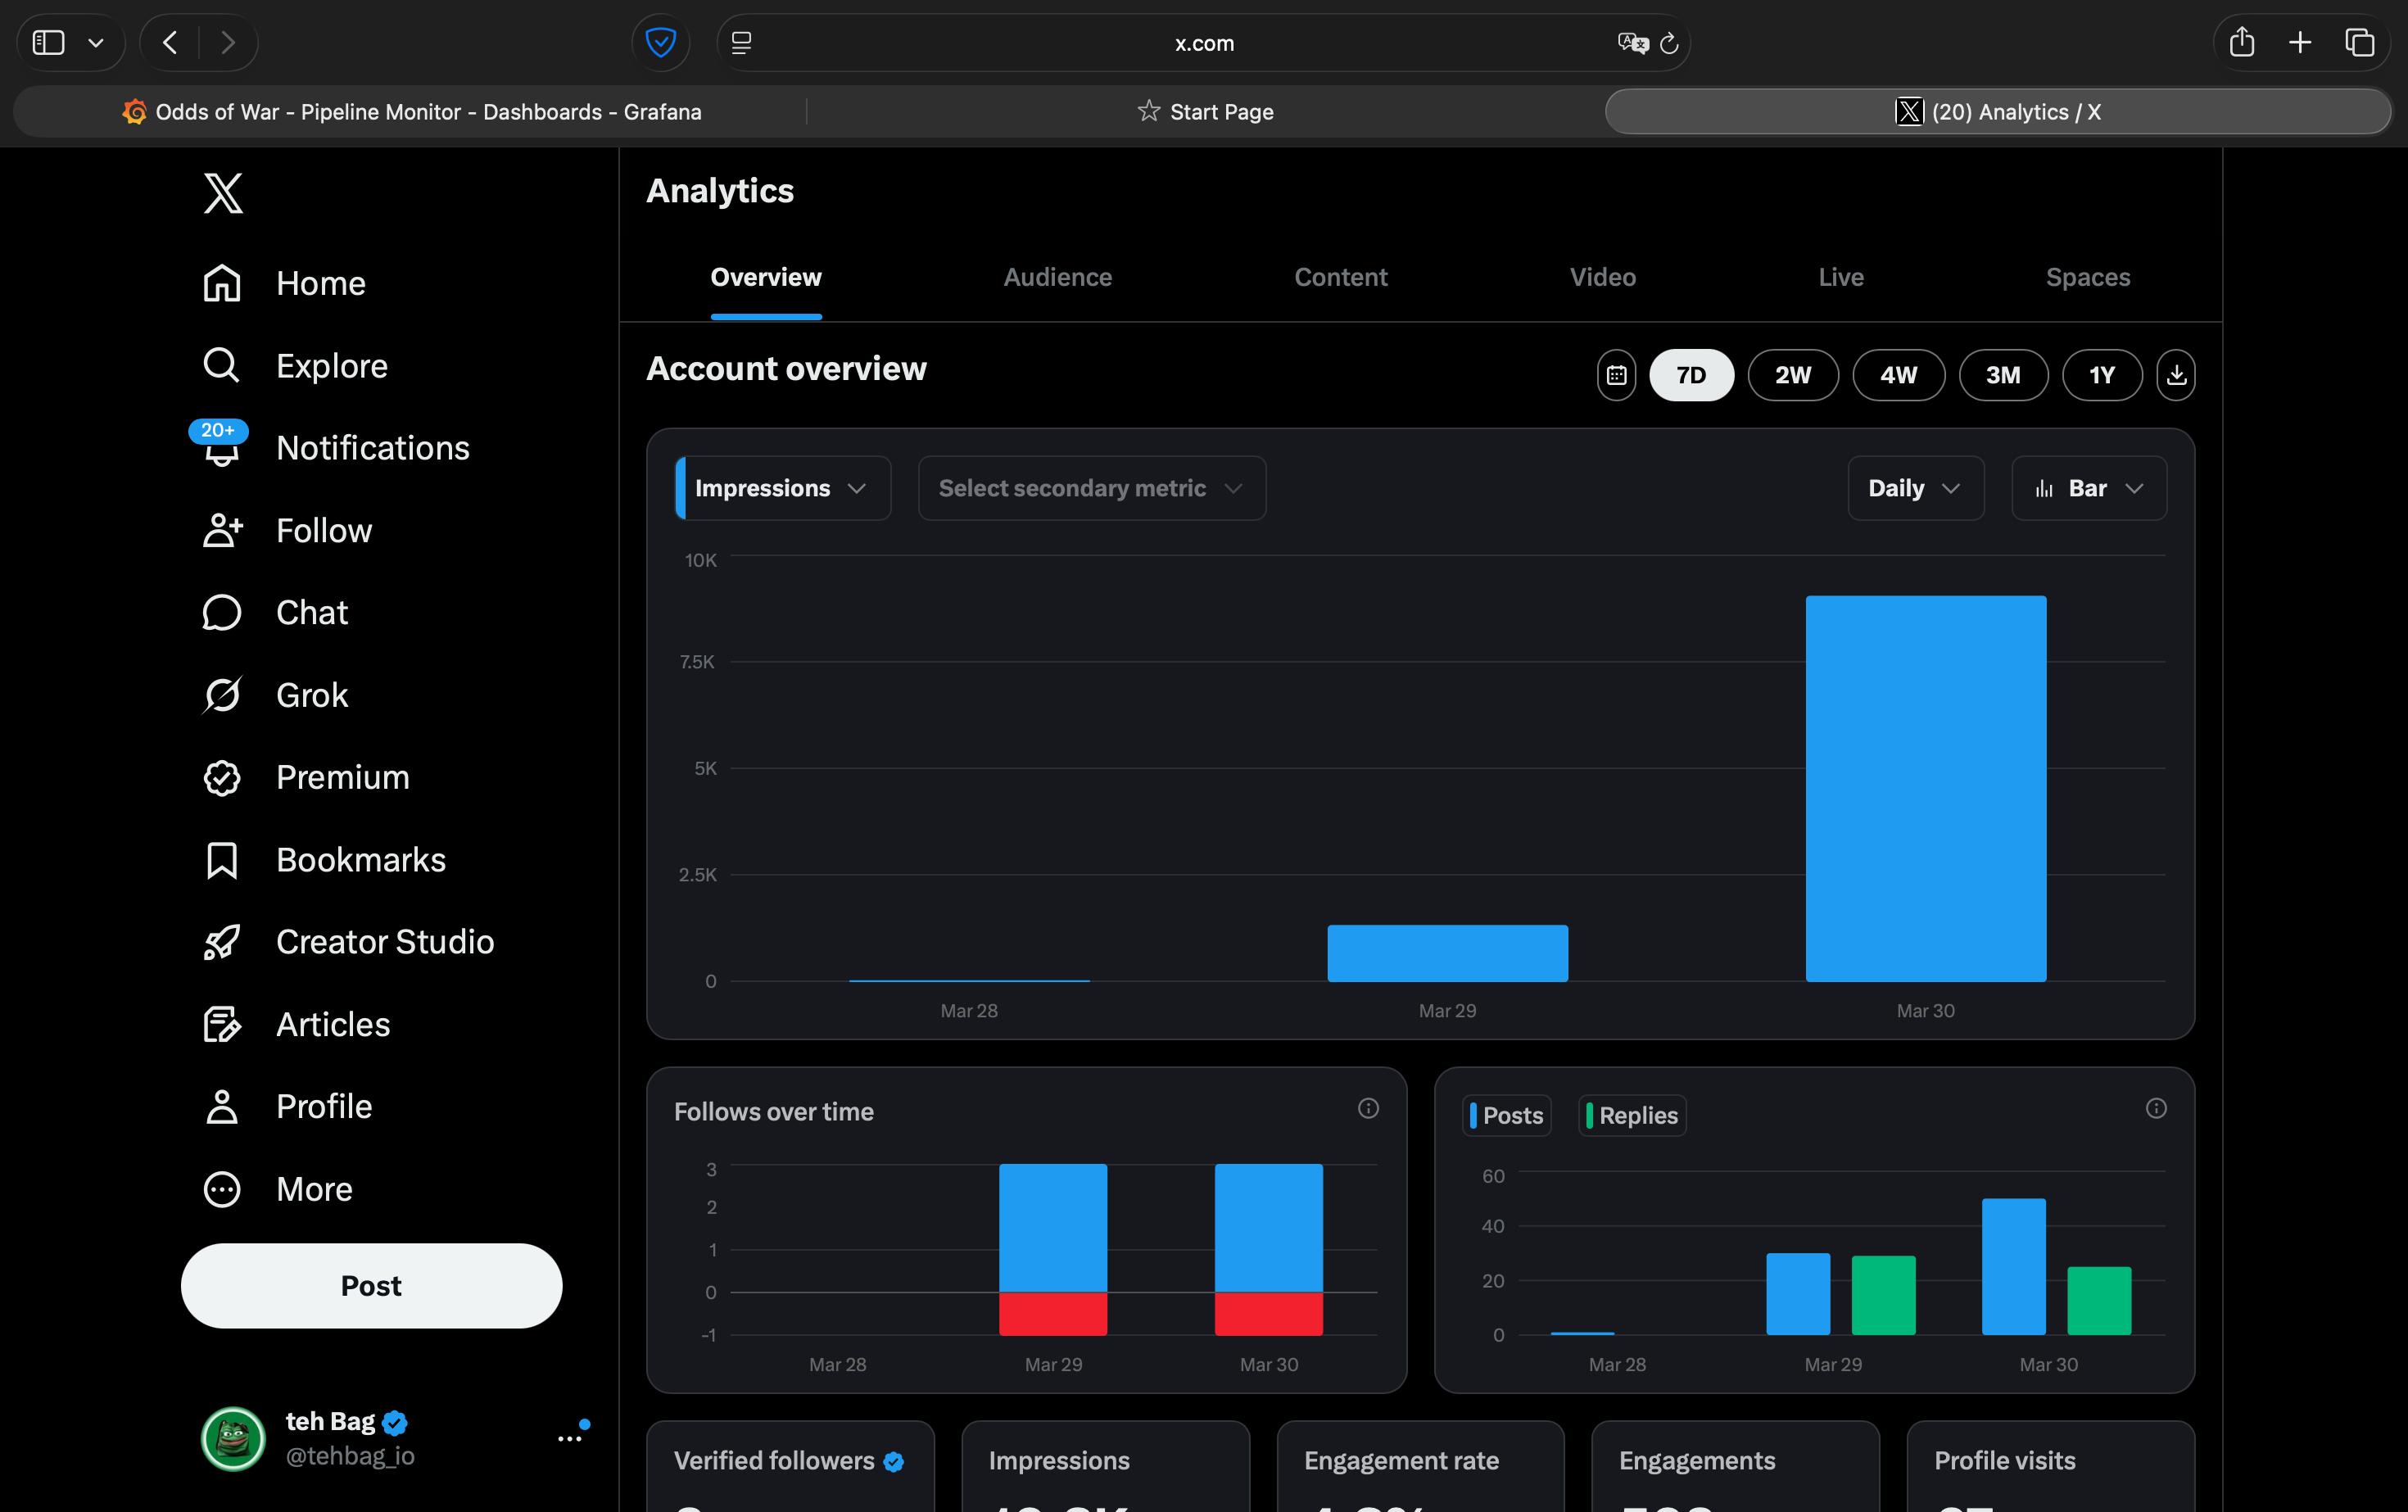The image size is (2408, 1512).
Task: Switch to the Video tab
Action: [x=1603, y=277]
